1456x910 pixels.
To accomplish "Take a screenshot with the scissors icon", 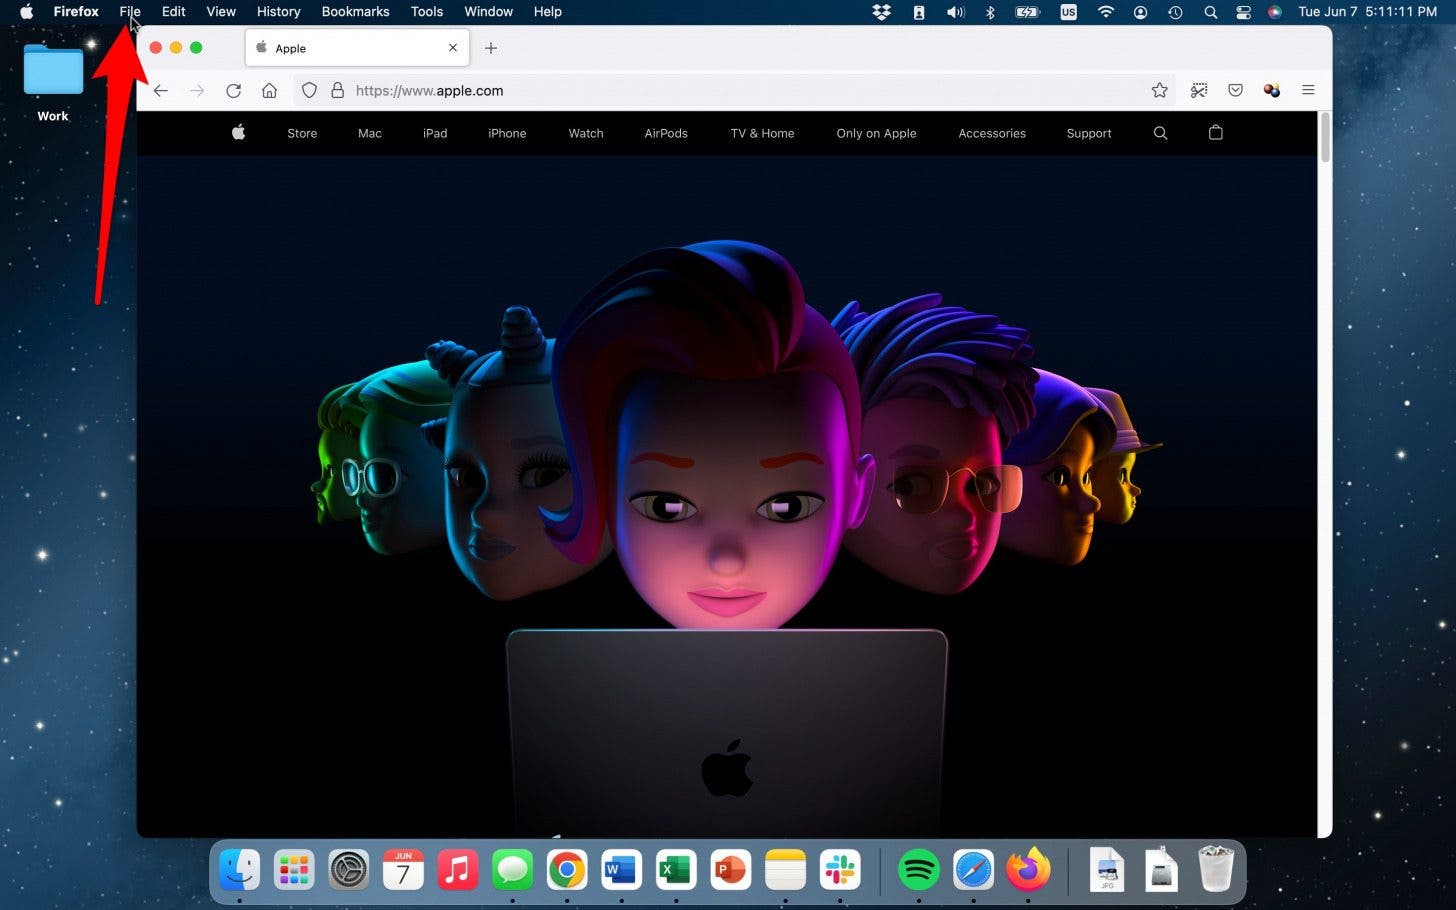I will 1199,90.
